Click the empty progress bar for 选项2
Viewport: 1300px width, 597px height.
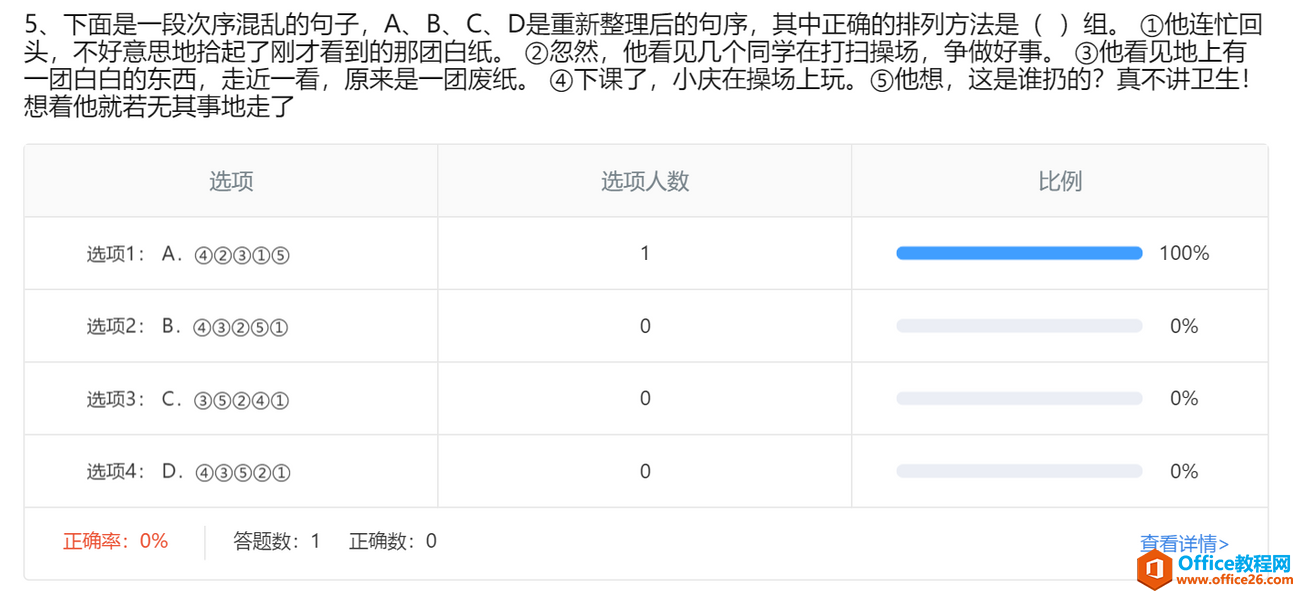(x=1019, y=326)
